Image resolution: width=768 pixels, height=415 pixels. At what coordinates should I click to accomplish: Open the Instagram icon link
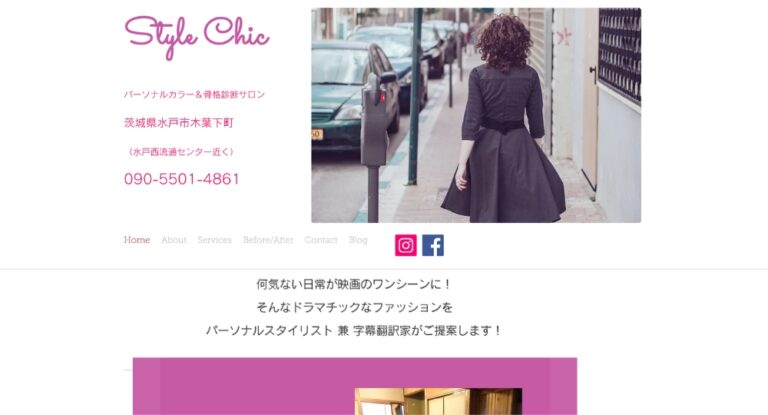[x=406, y=245]
